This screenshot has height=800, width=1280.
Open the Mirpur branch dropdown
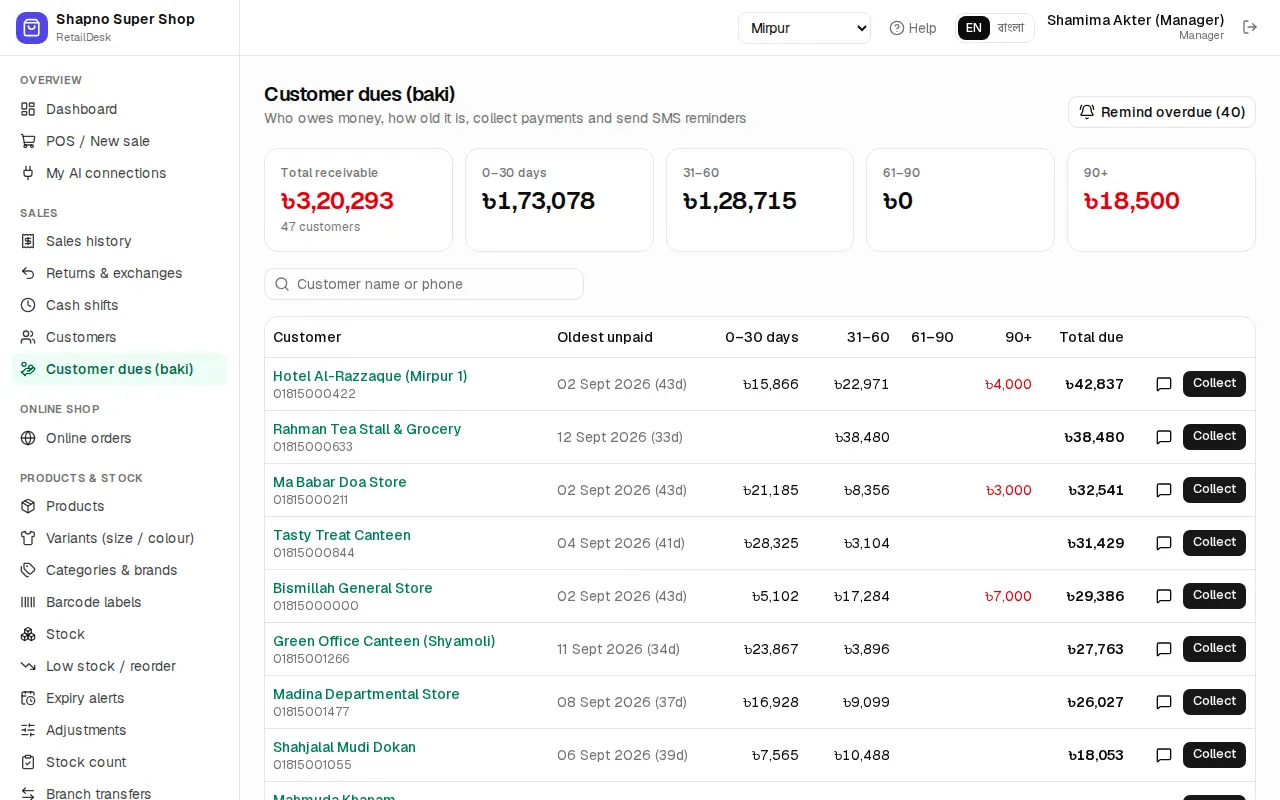click(804, 28)
